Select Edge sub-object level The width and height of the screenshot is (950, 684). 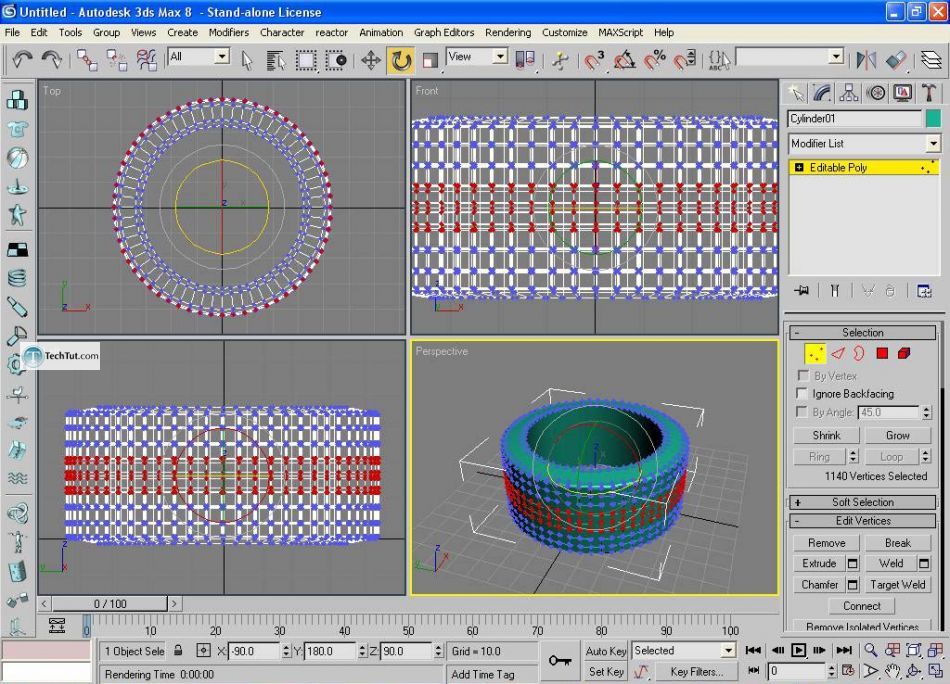pyautogui.click(x=838, y=354)
